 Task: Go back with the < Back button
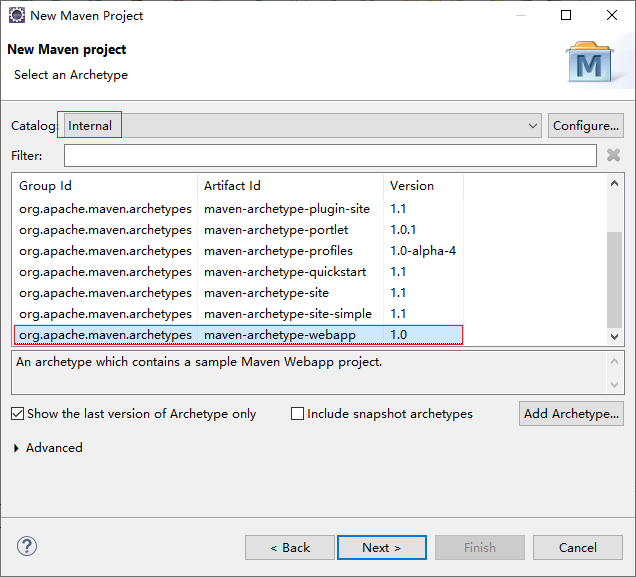[x=290, y=547]
